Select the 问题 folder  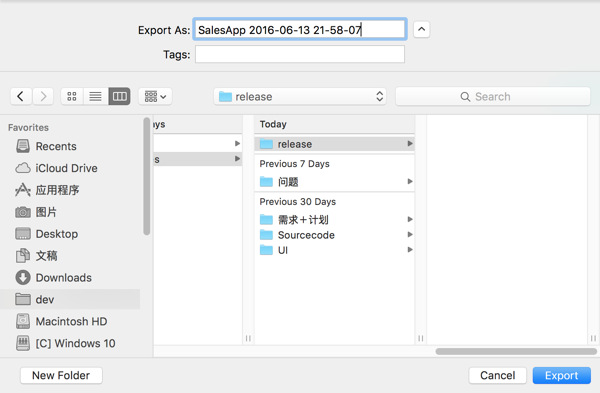click(x=334, y=182)
